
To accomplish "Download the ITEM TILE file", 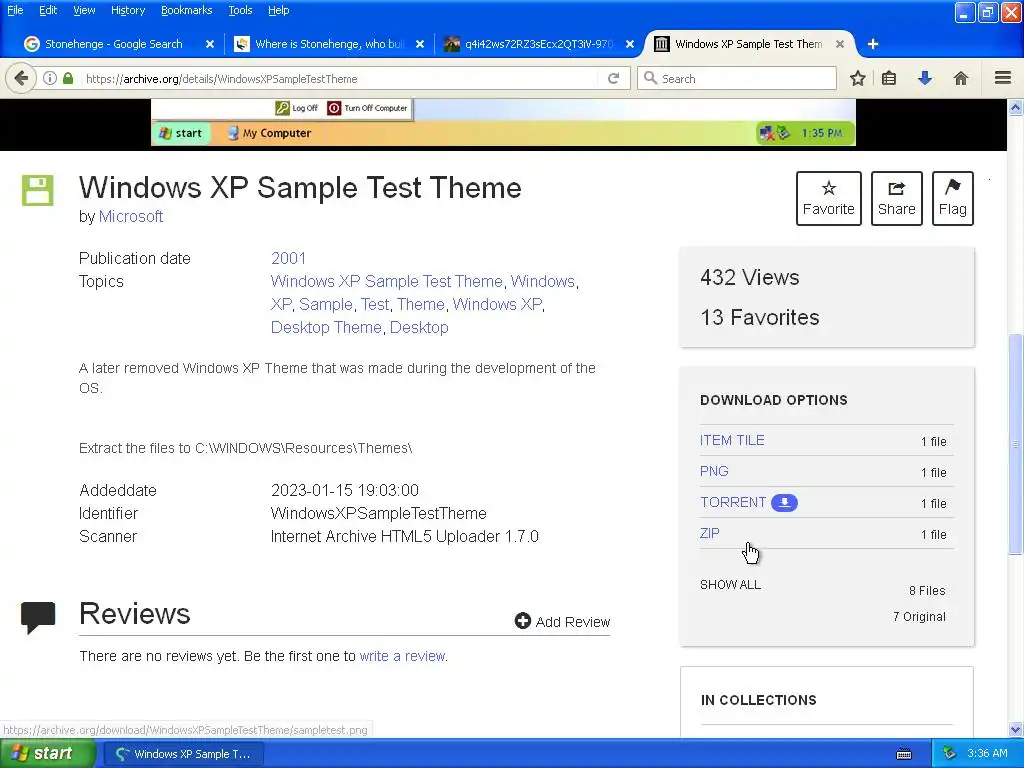I will coord(732,440).
